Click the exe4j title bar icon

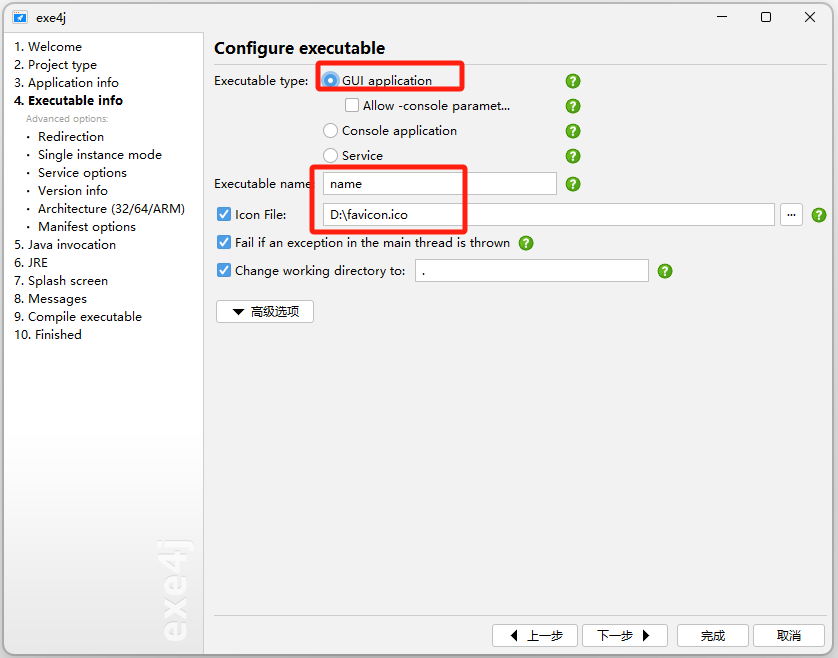pos(20,18)
